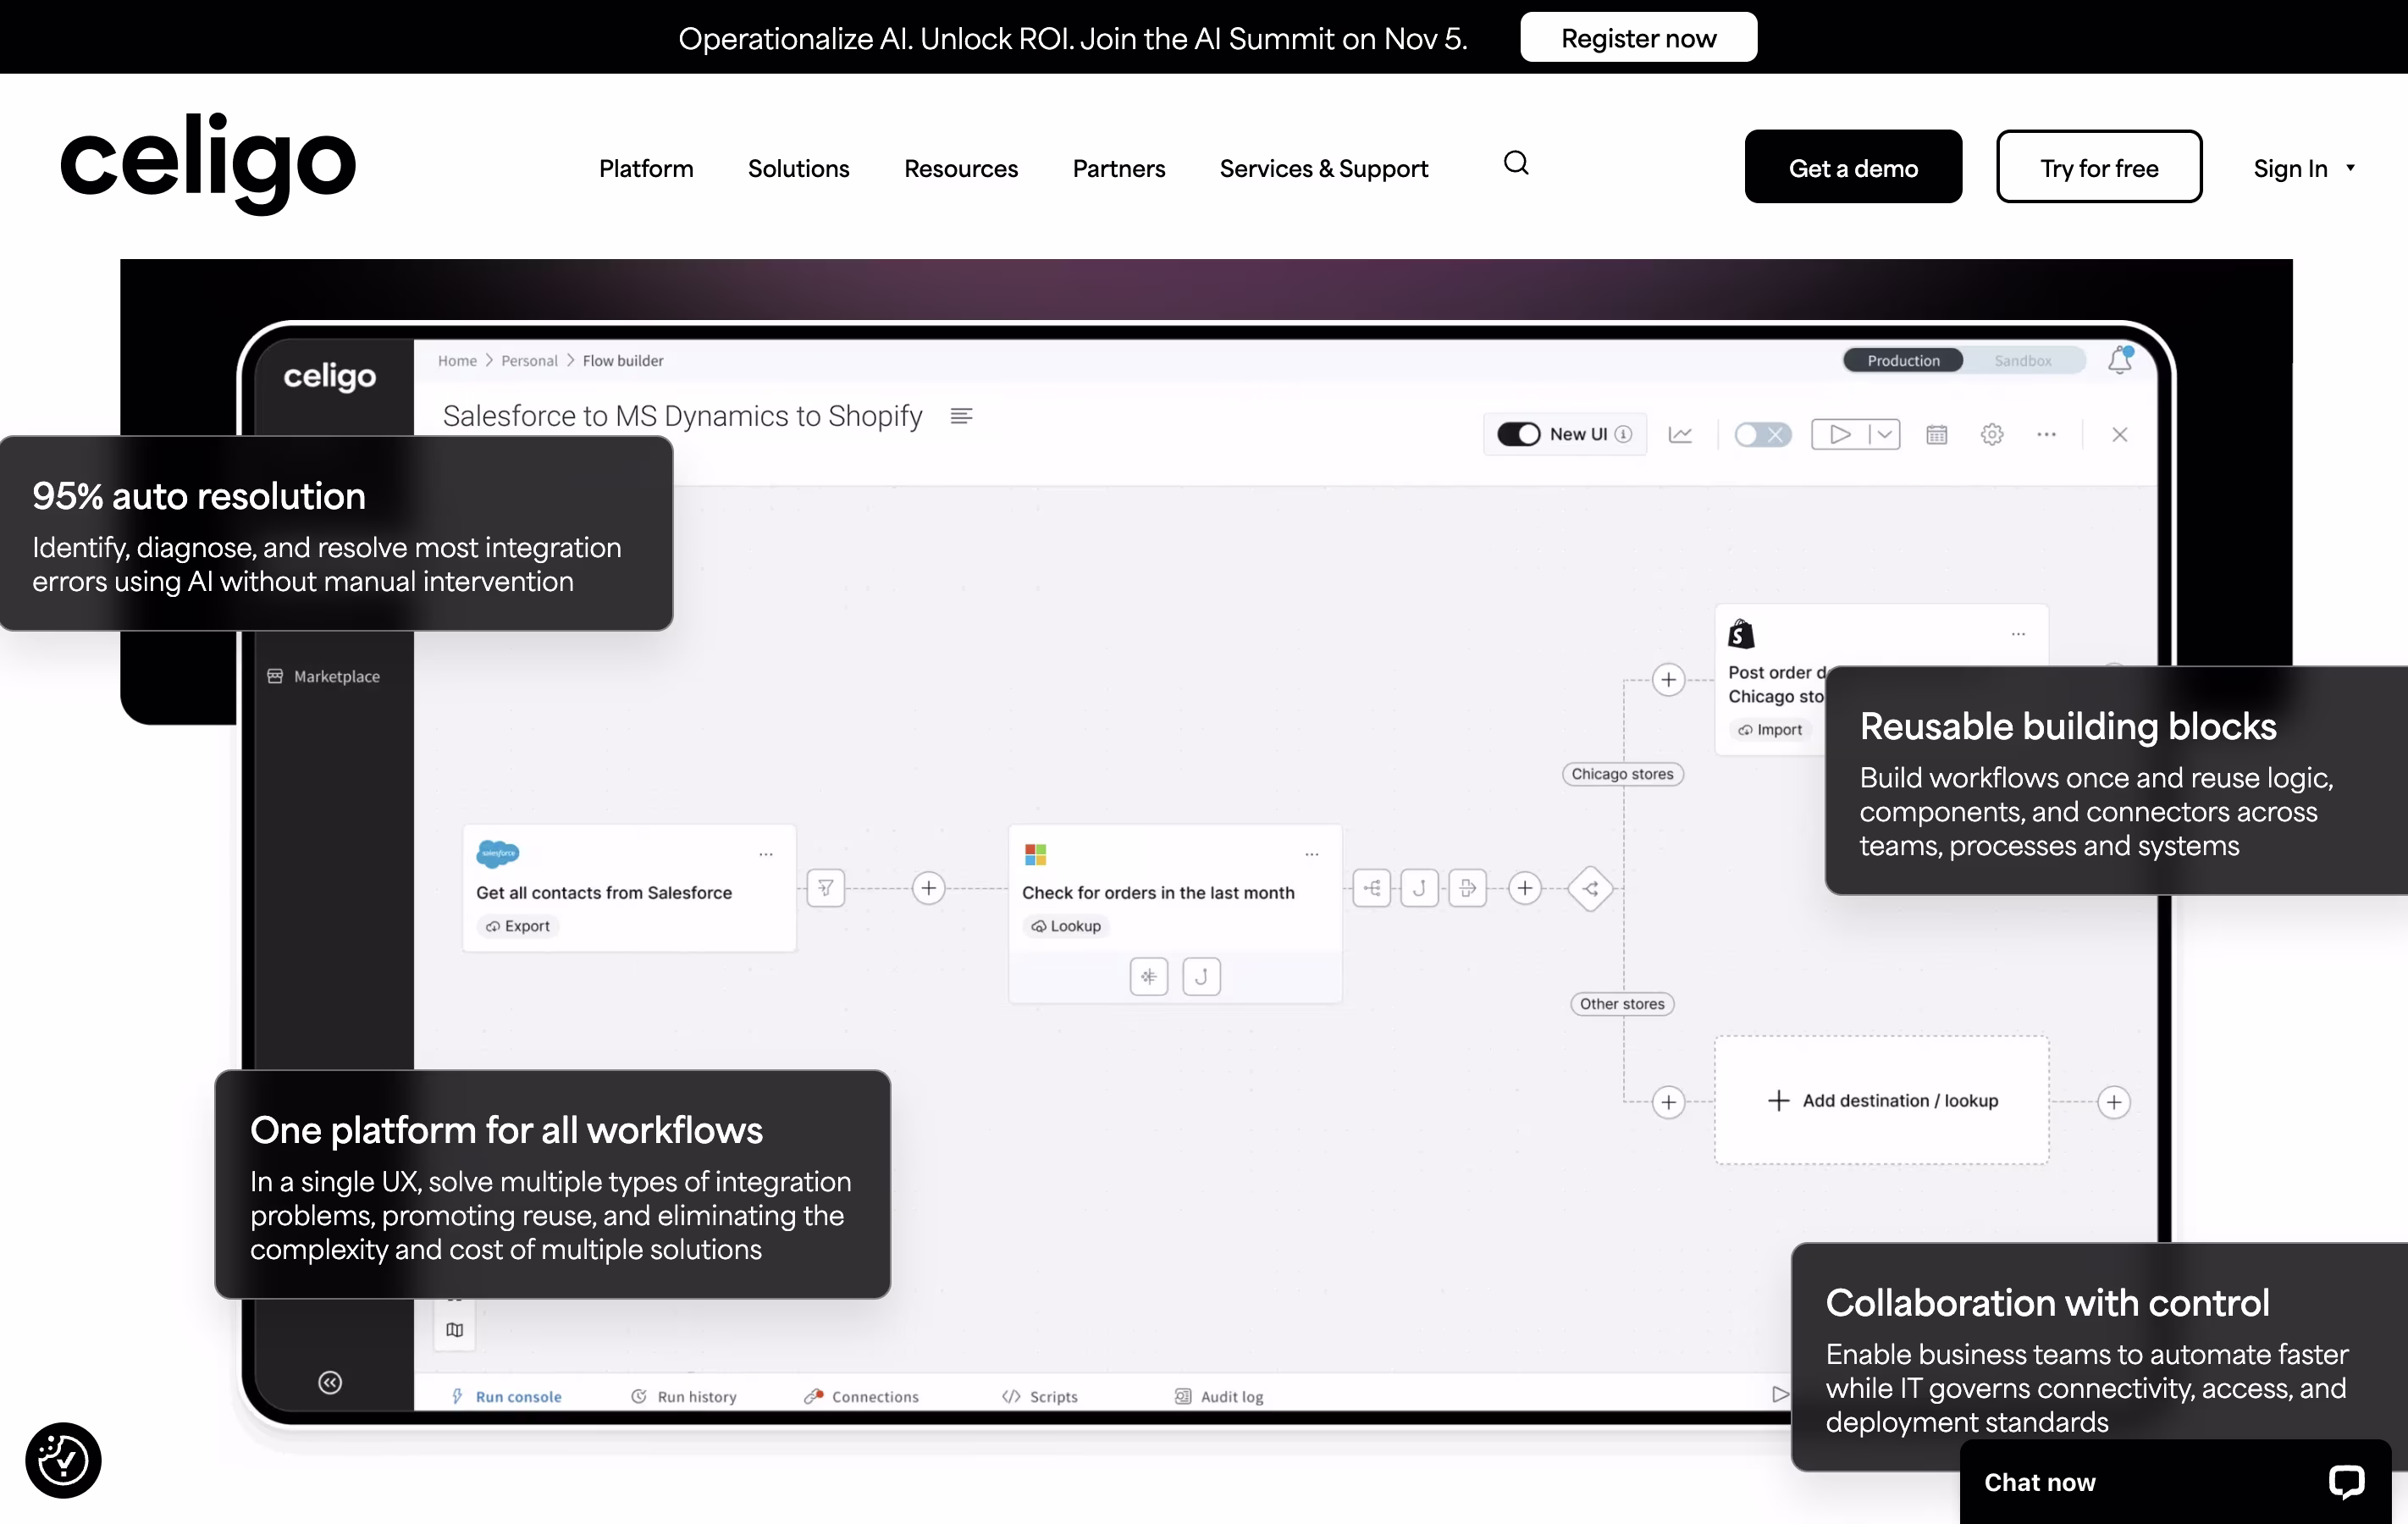This screenshot has height=1524, width=2408.
Task: Click the analytics line chart icon
Action: pyautogui.click(x=1680, y=434)
